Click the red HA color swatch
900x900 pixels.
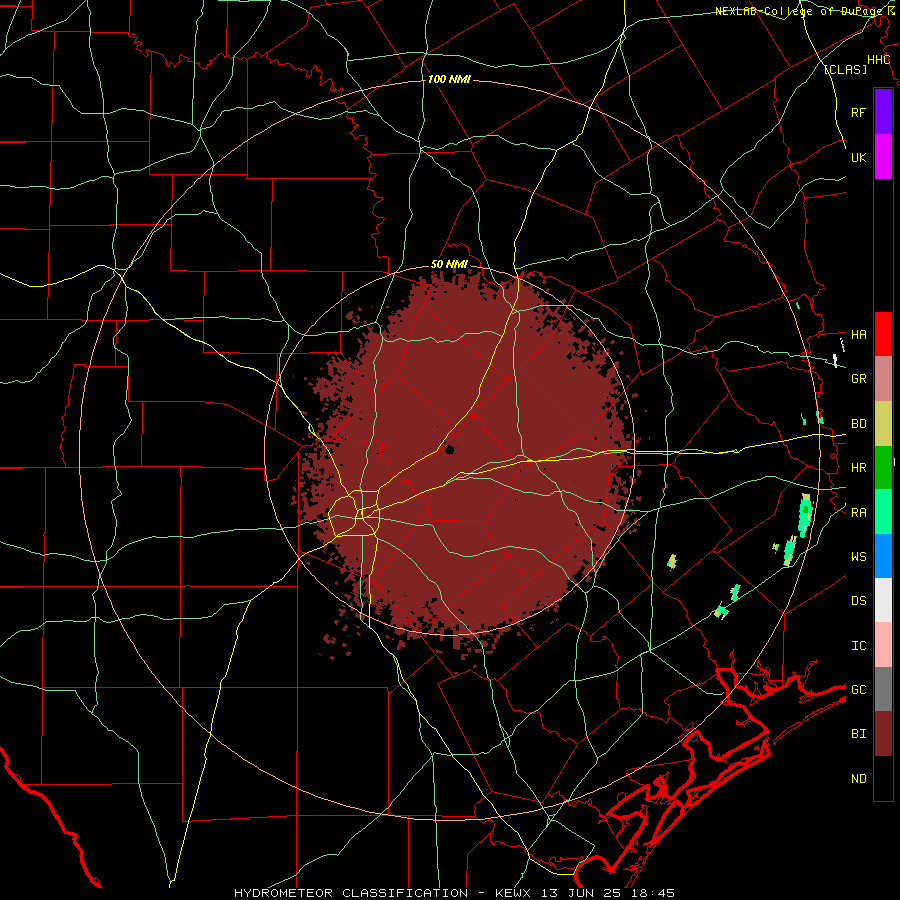[x=883, y=334]
